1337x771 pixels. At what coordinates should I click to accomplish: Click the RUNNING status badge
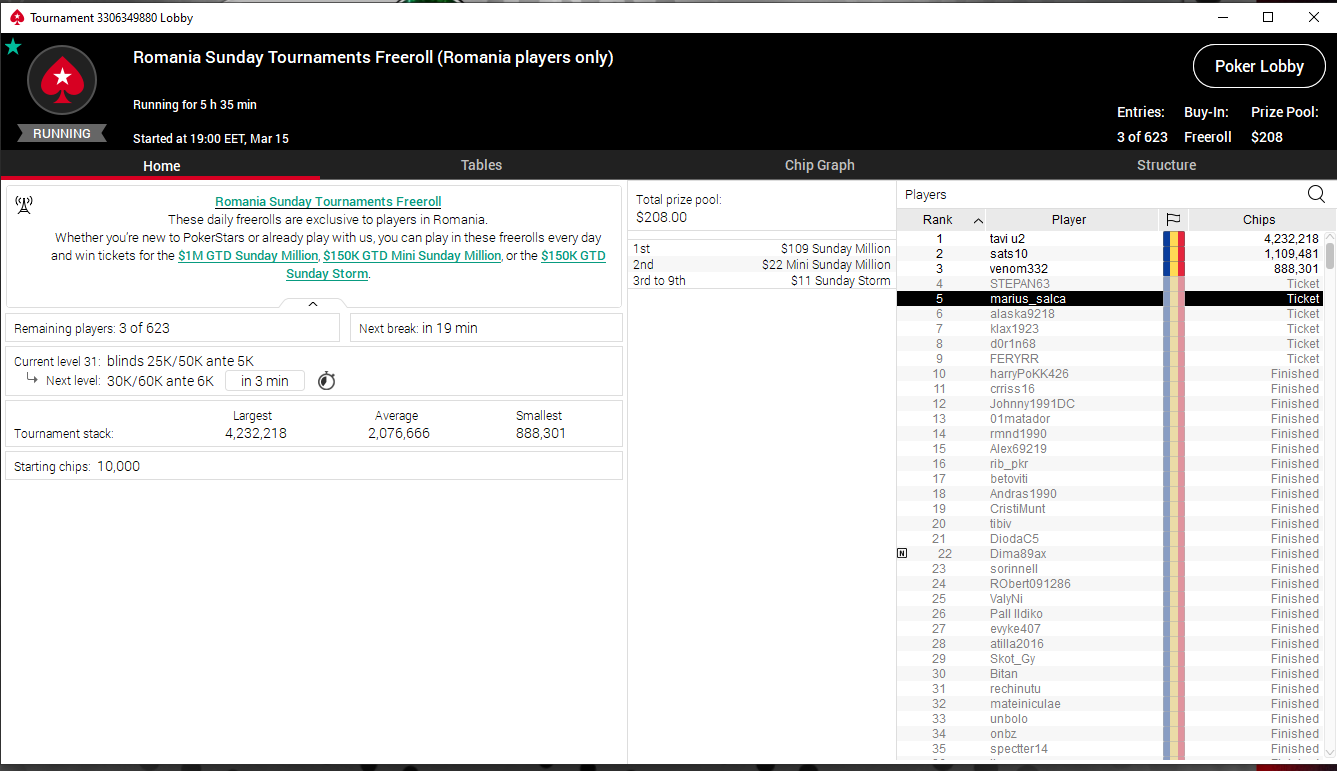[x=62, y=134]
